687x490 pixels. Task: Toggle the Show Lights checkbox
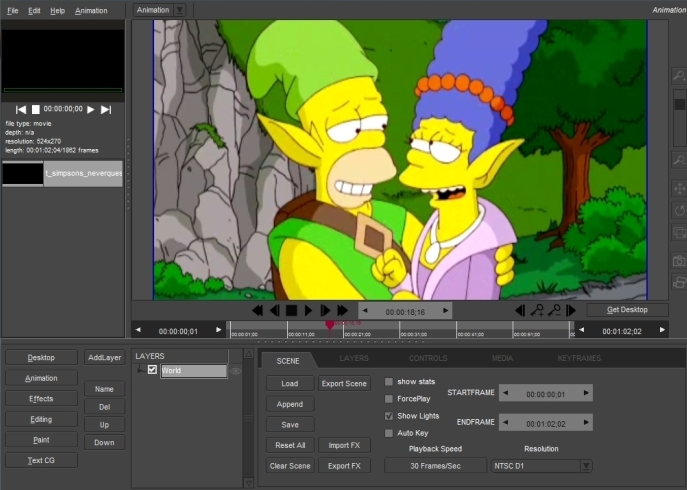click(x=389, y=415)
